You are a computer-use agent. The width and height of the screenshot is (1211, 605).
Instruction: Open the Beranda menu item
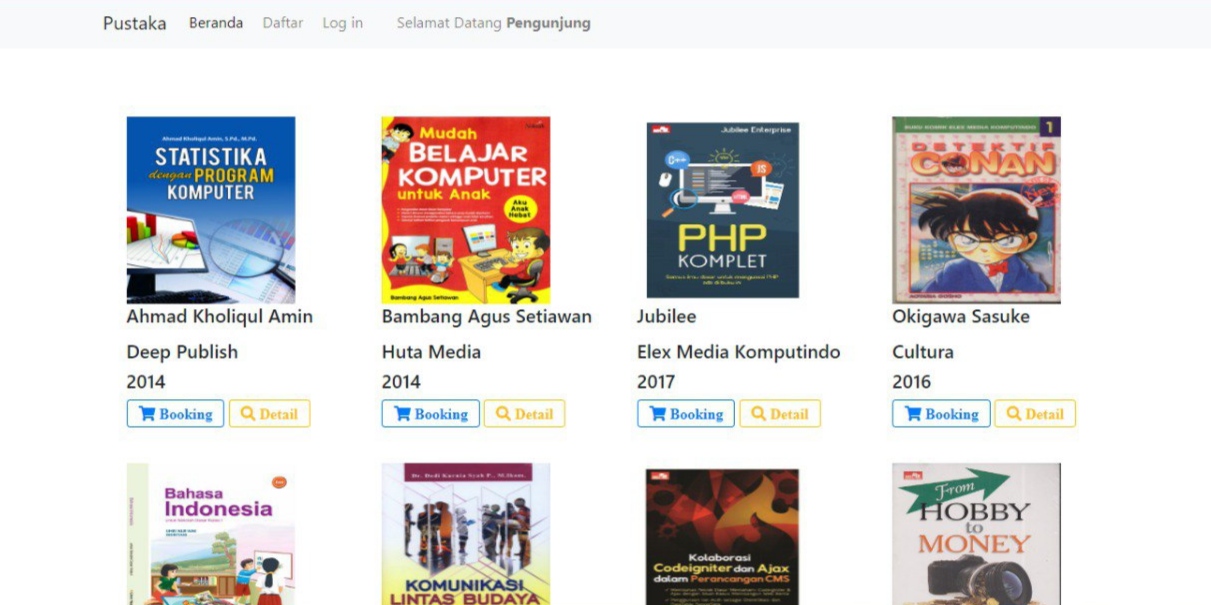(214, 22)
